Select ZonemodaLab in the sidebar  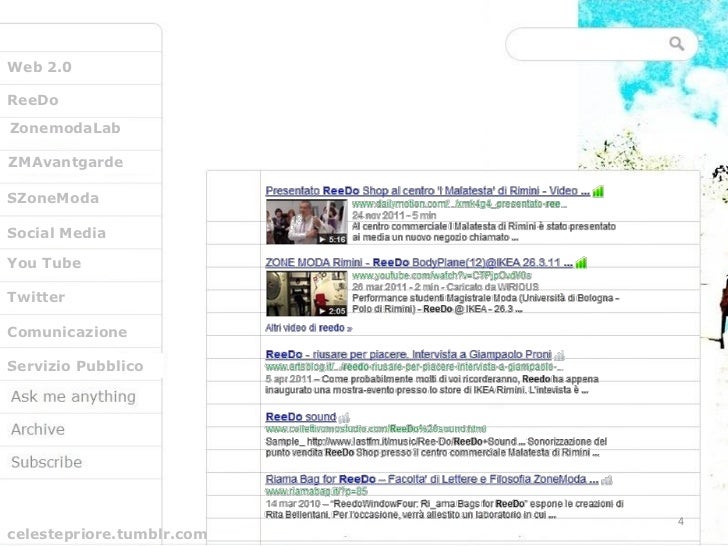tap(65, 128)
